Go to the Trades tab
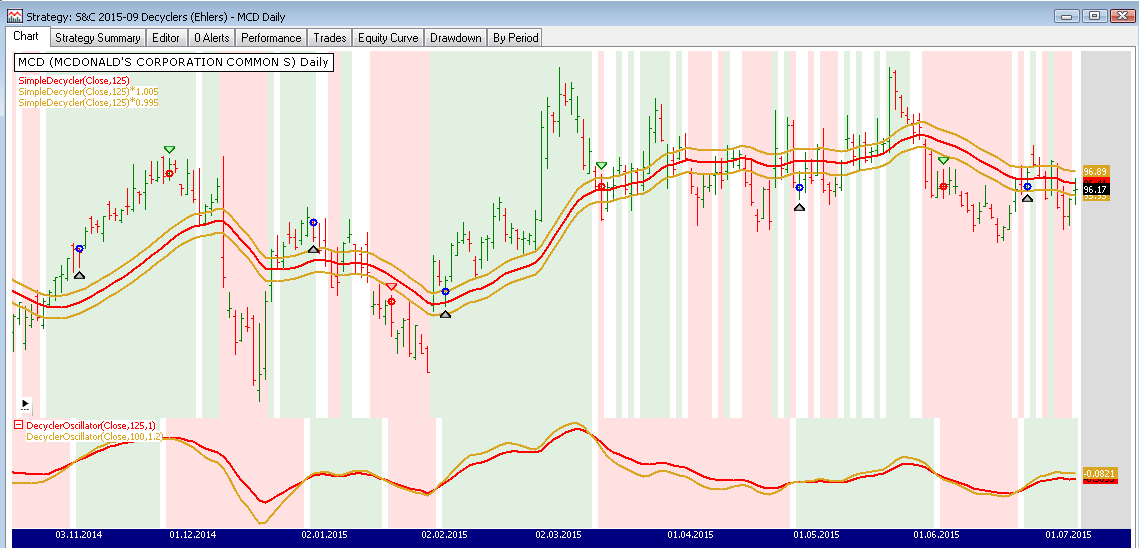 point(330,38)
